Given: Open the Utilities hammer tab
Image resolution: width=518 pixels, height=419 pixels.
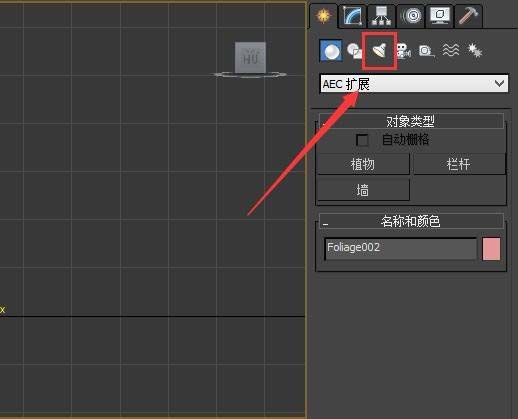Looking at the screenshot, I should (468, 16).
